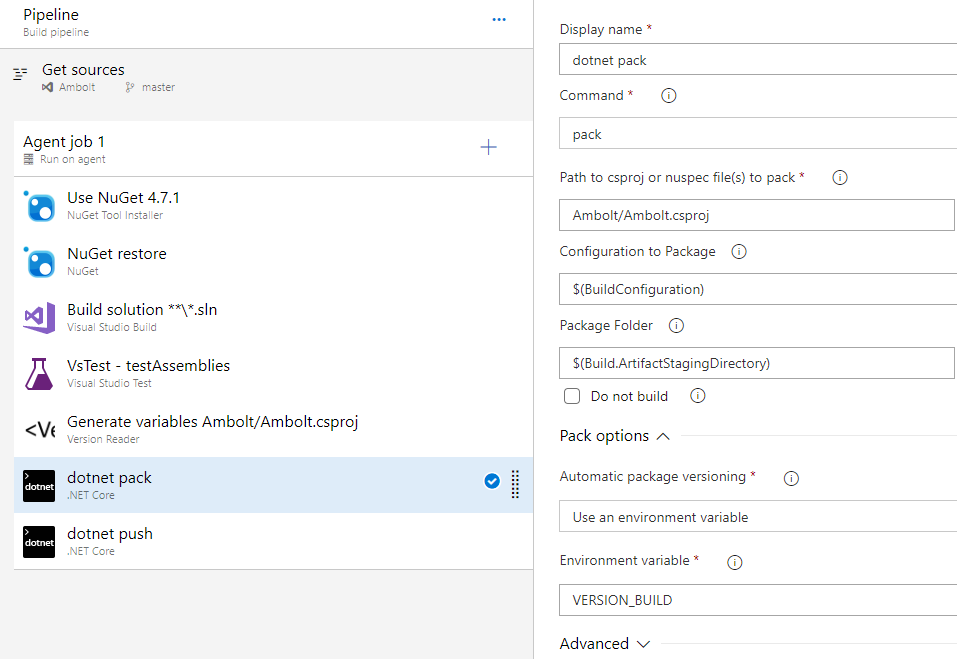Image resolution: width=957 pixels, height=659 pixels.
Task: Show info for Configuration to Package
Action: click(739, 251)
